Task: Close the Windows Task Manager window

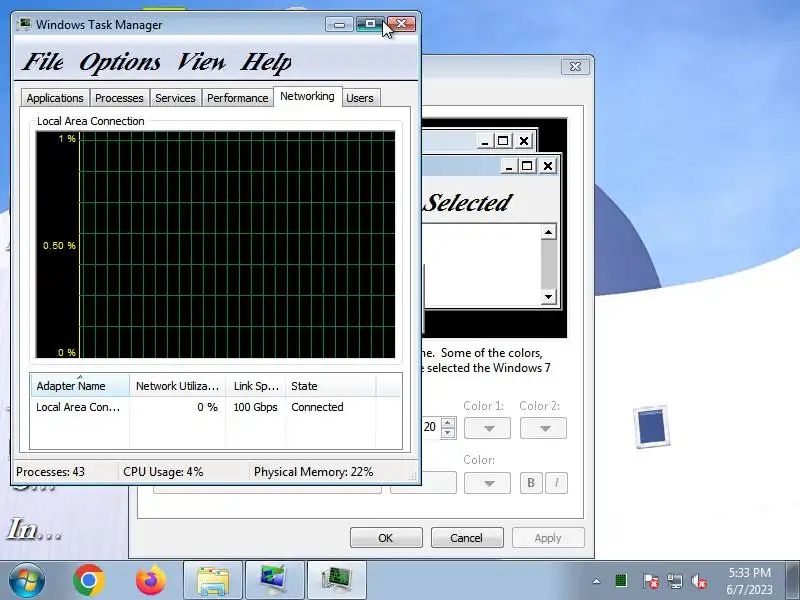Action: tap(402, 24)
